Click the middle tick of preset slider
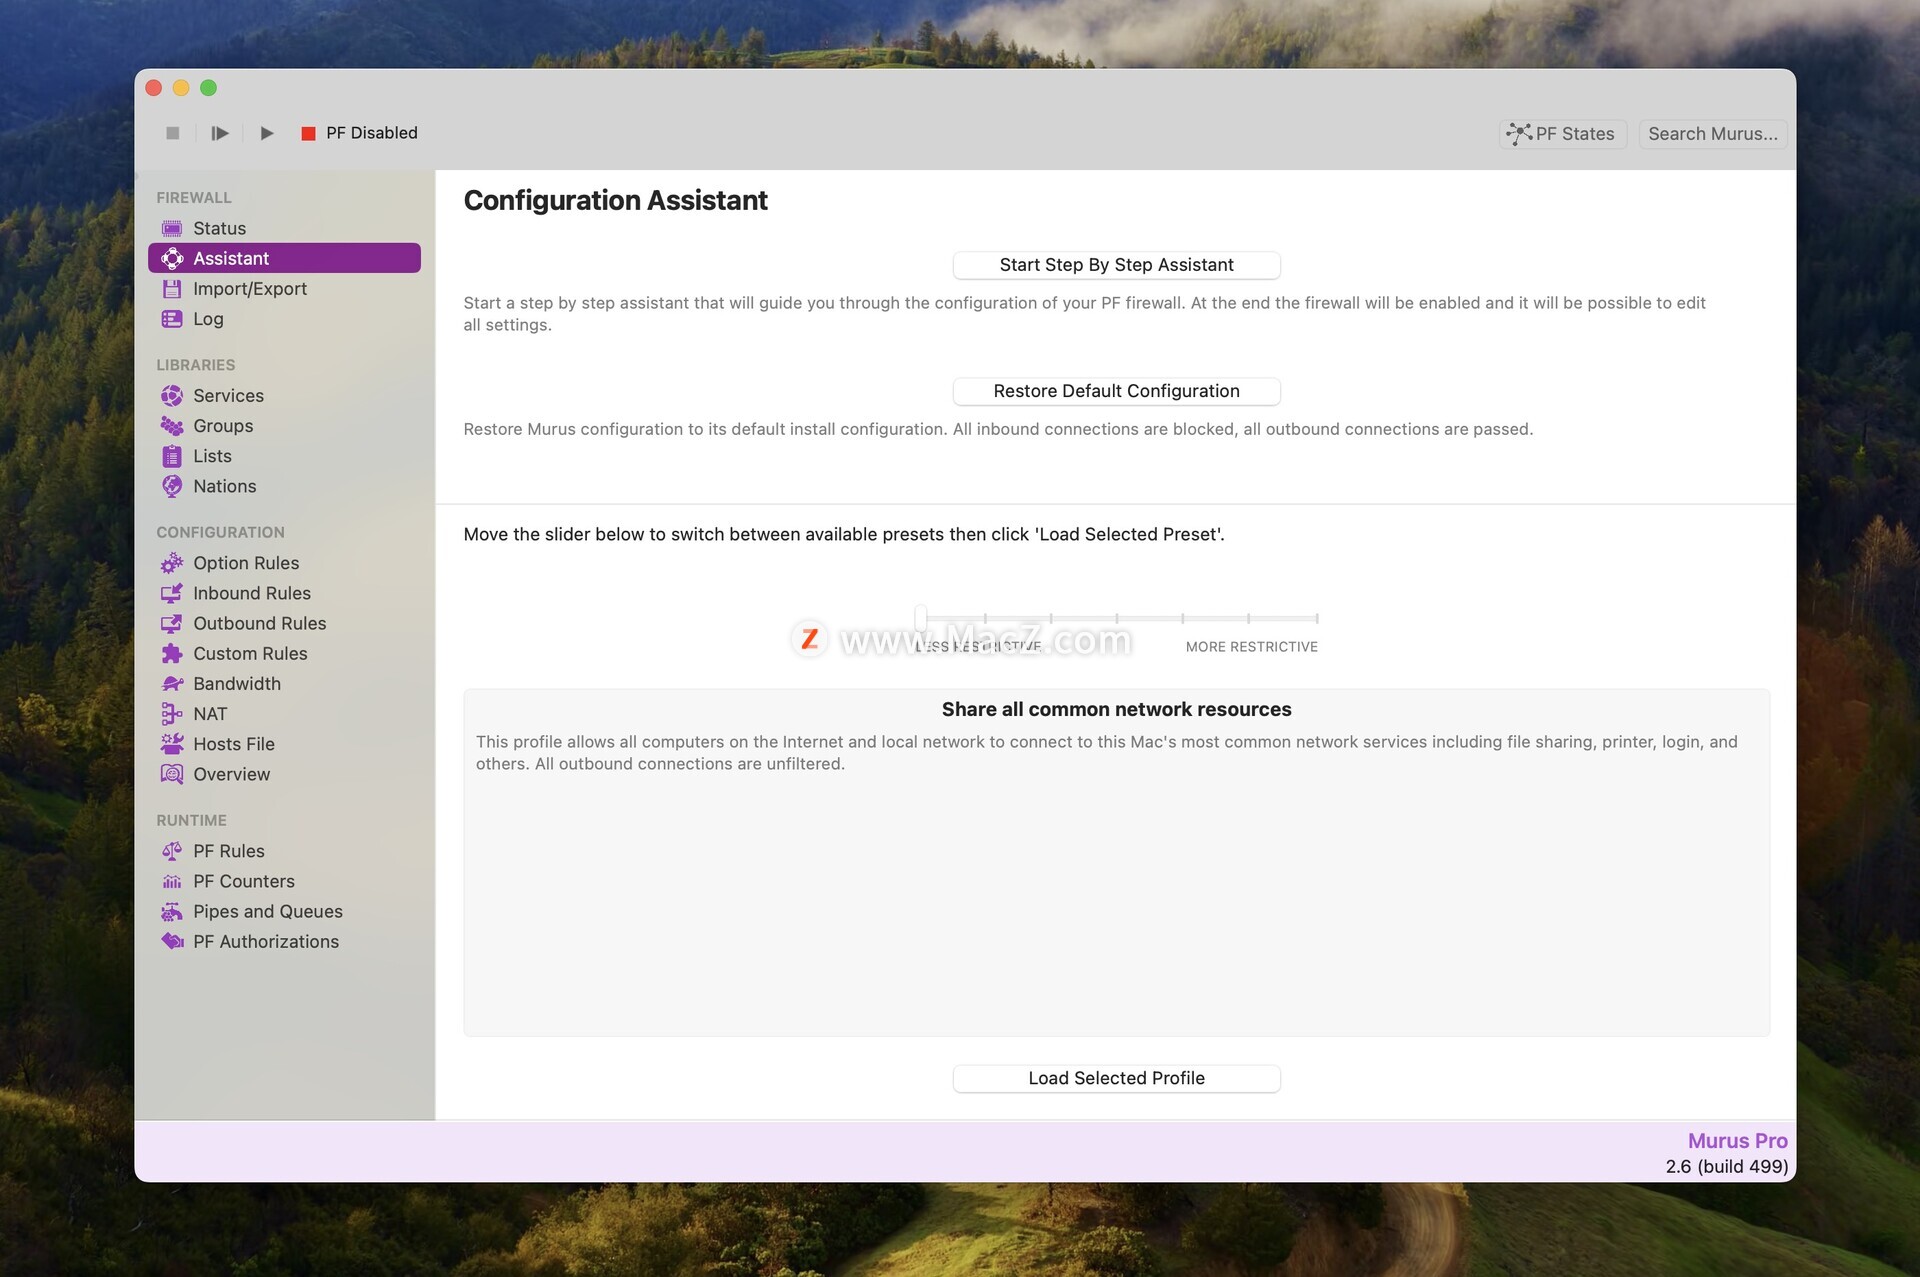Viewport: 1920px width, 1277px height. [1117, 618]
